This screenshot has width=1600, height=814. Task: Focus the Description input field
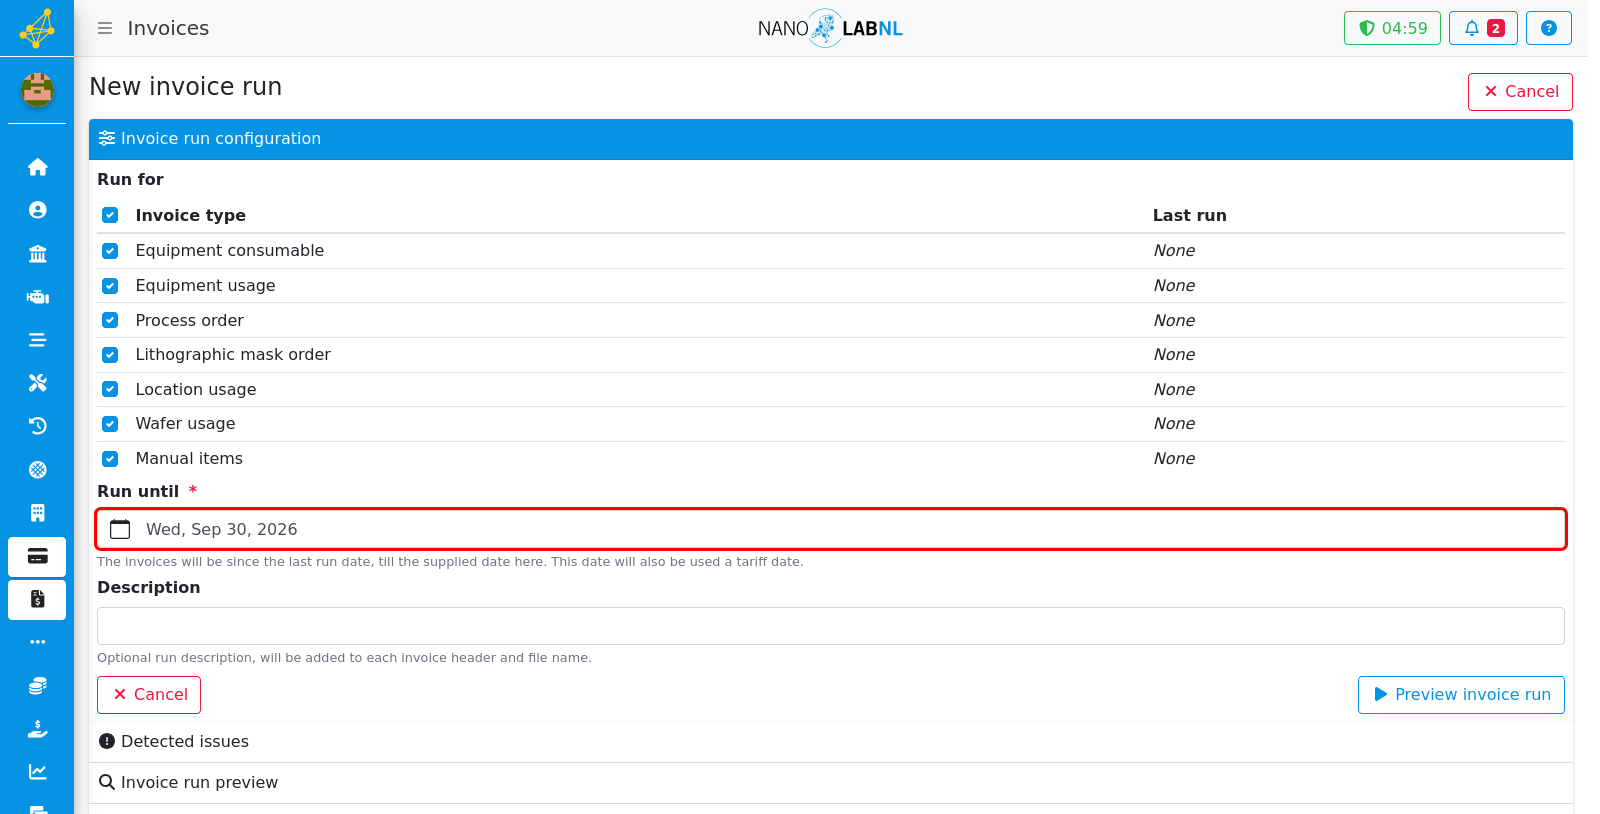point(830,626)
